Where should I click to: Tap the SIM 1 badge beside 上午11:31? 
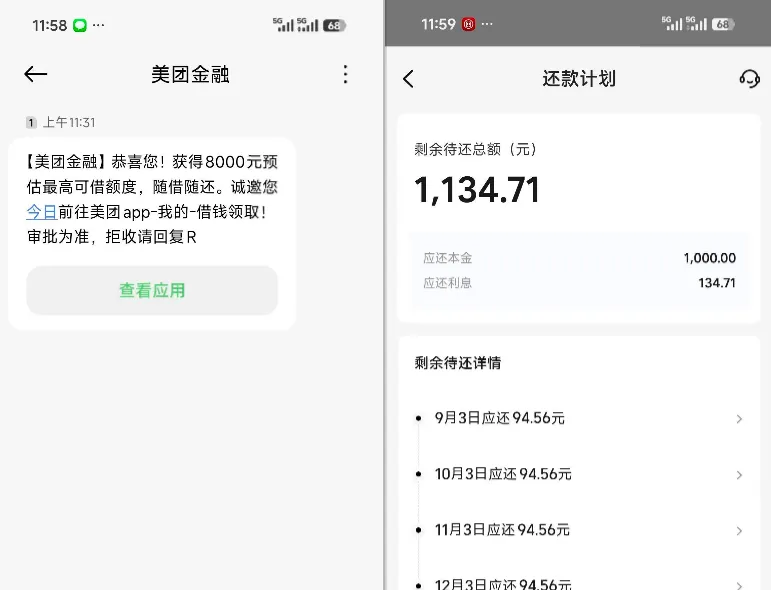[x=31, y=122]
